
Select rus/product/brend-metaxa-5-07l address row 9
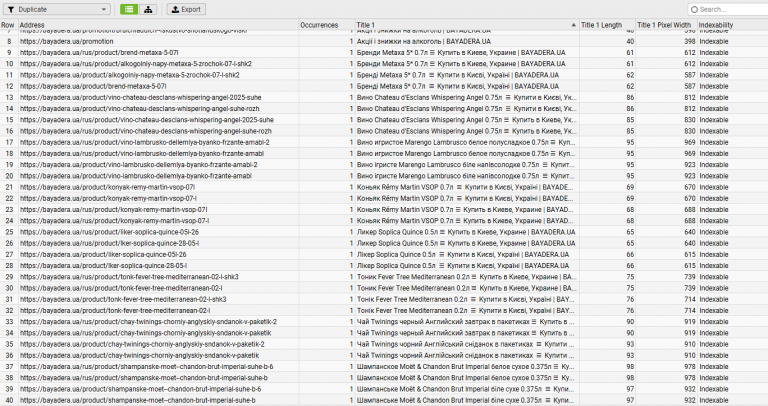99,52
